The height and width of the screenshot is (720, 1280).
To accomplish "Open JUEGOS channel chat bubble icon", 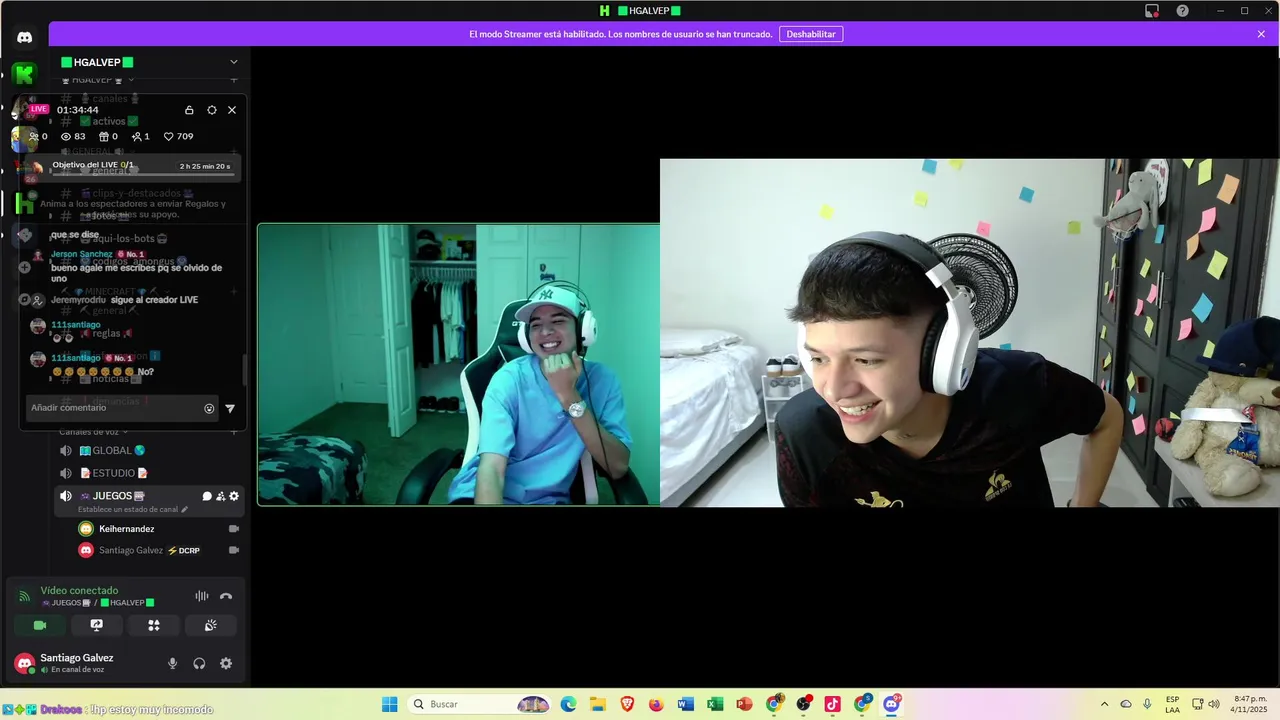I will click(207, 496).
